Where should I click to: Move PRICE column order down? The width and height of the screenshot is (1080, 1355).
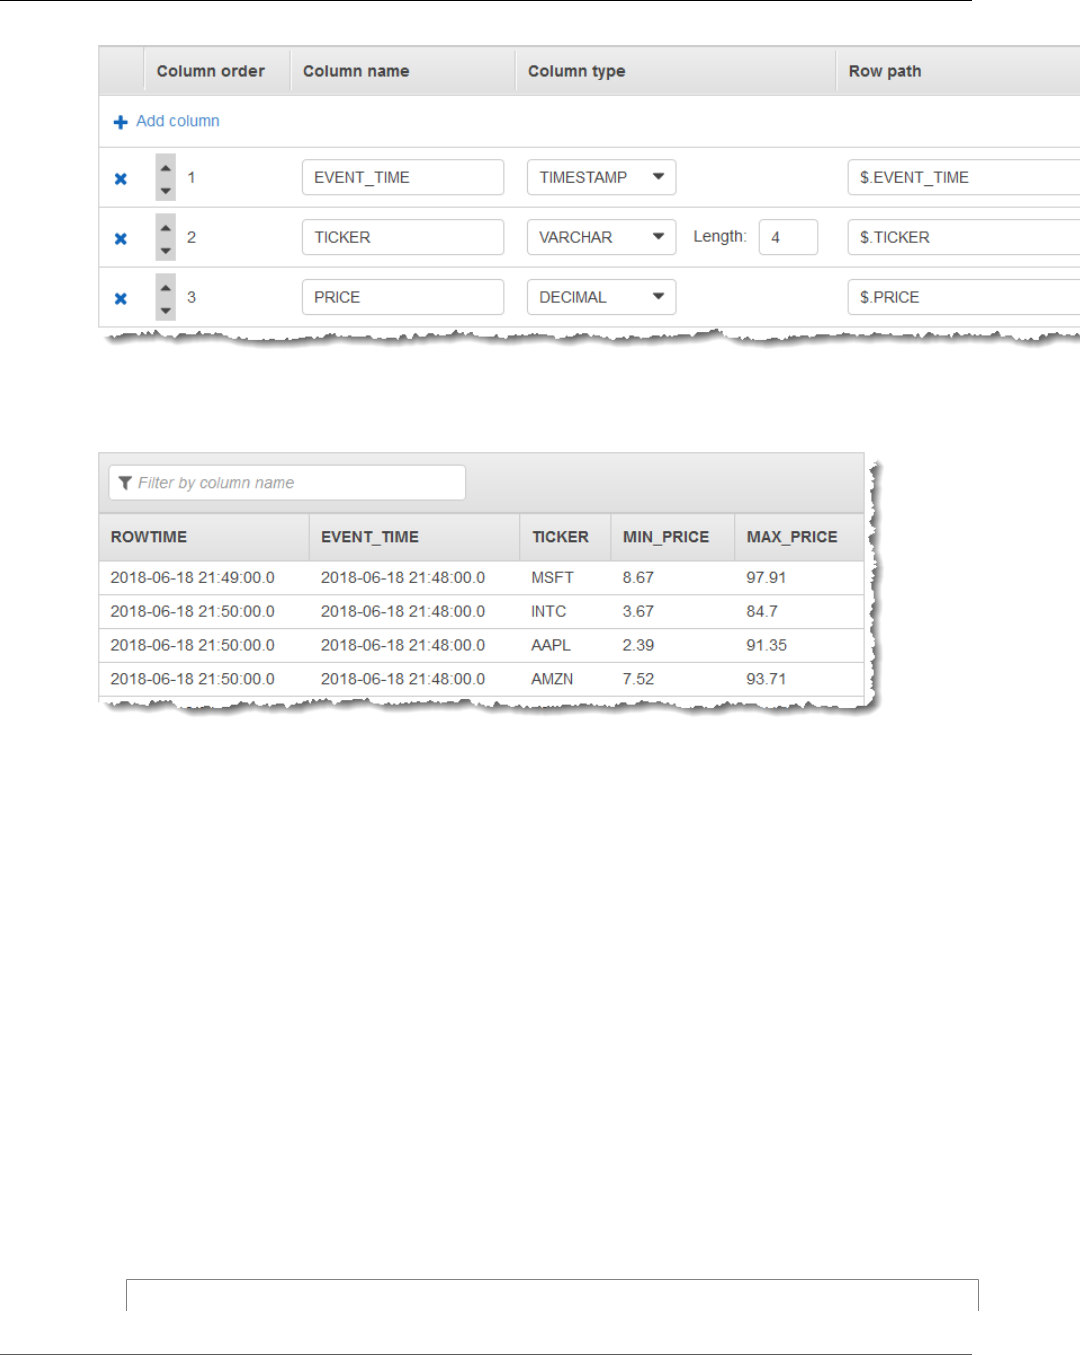166,310
